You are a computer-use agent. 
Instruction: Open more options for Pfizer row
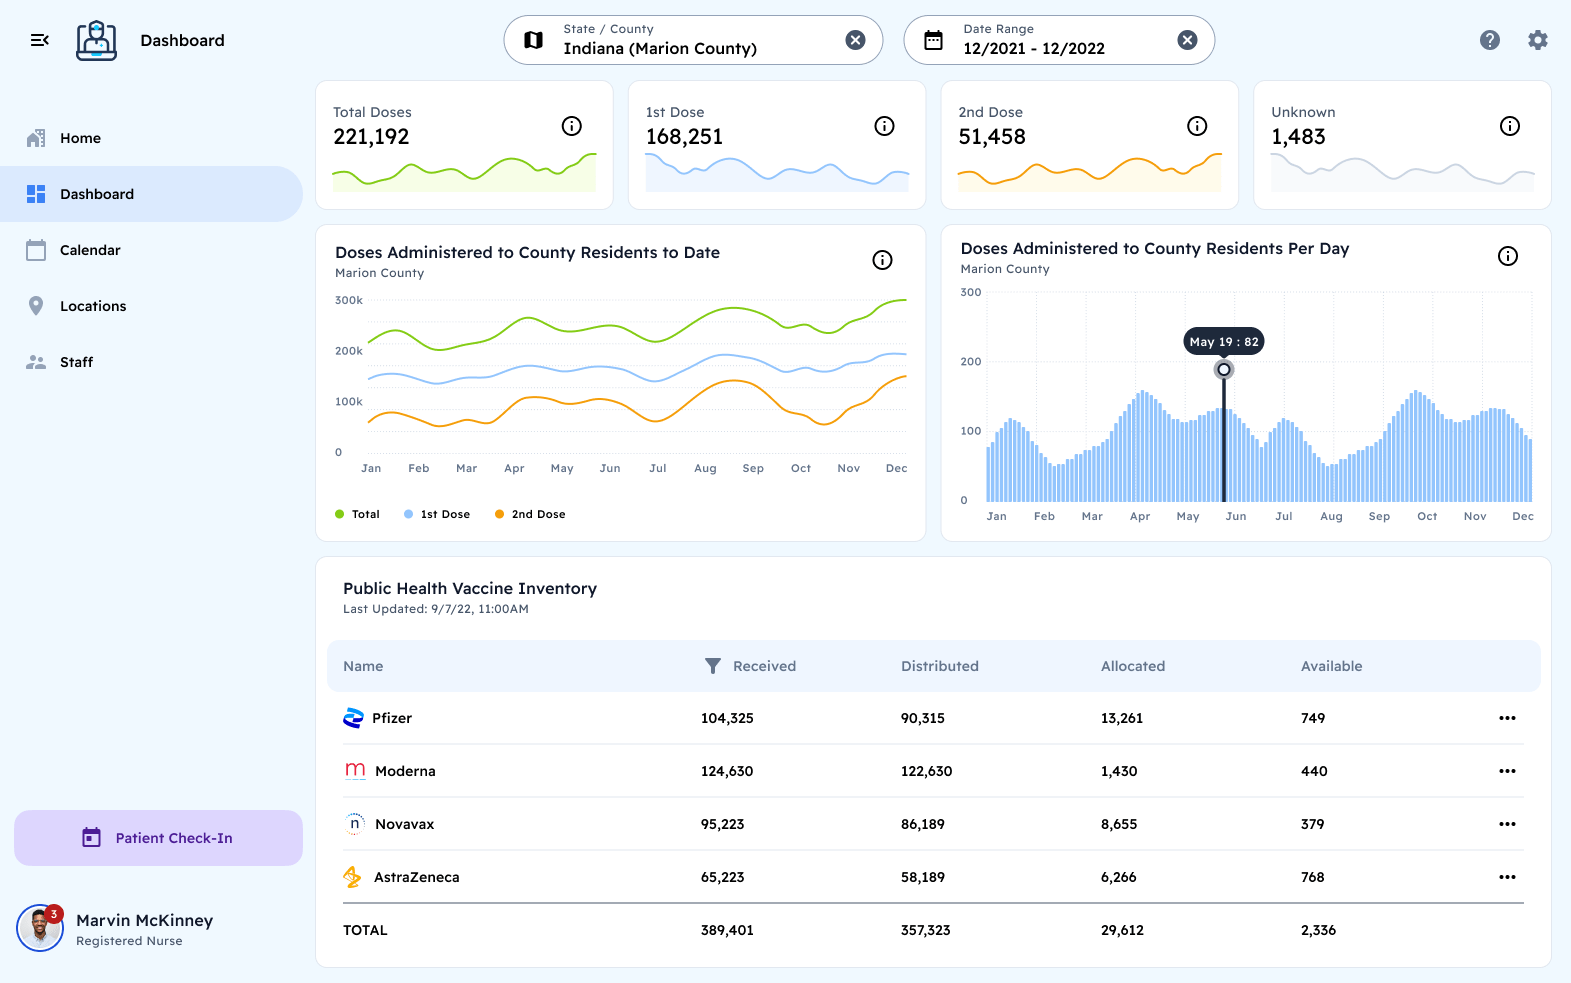tap(1507, 718)
